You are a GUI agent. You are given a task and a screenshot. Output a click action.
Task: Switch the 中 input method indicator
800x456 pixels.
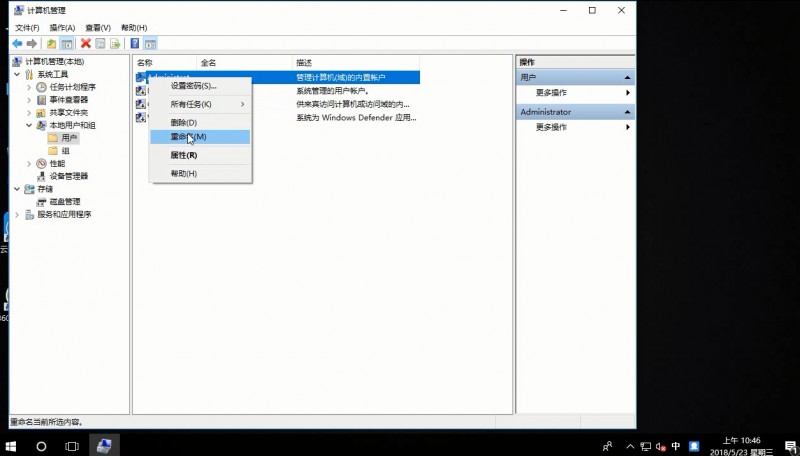[x=676, y=446]
